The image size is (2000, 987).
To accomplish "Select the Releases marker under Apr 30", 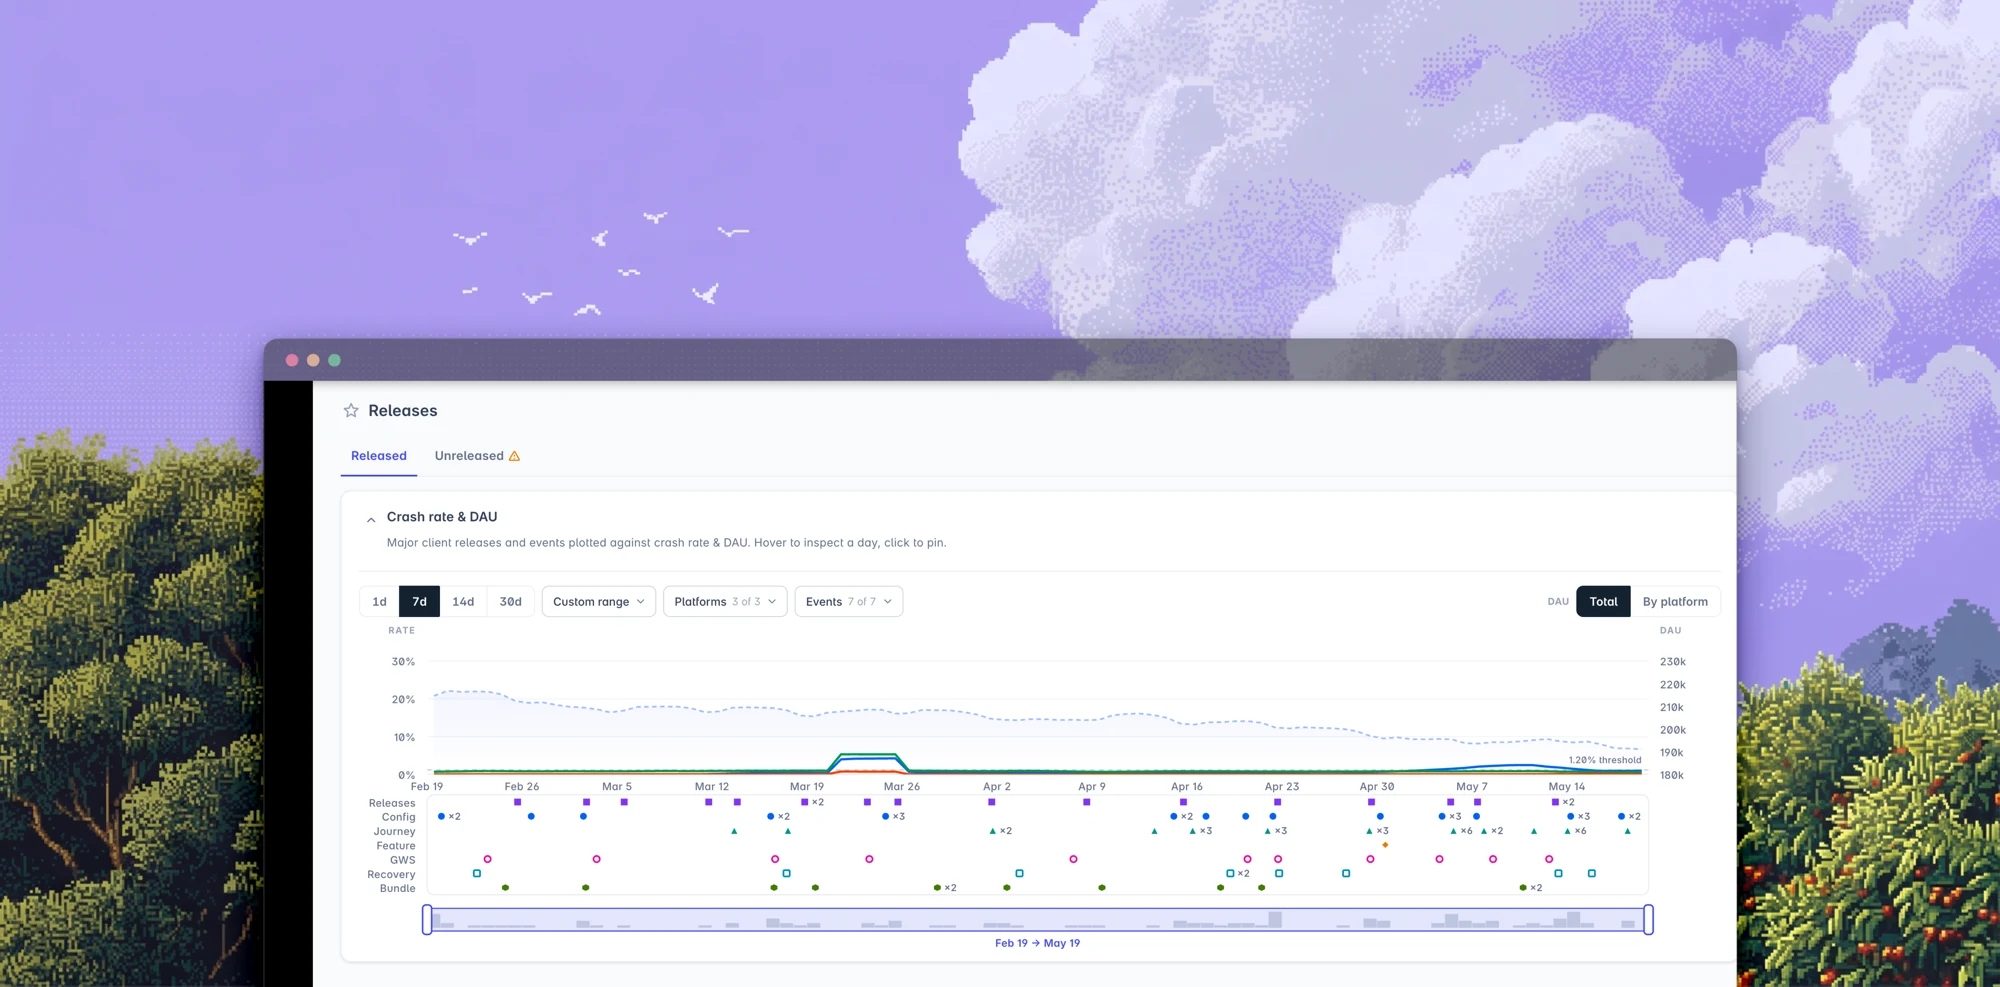I will [x=1371, y=802].
